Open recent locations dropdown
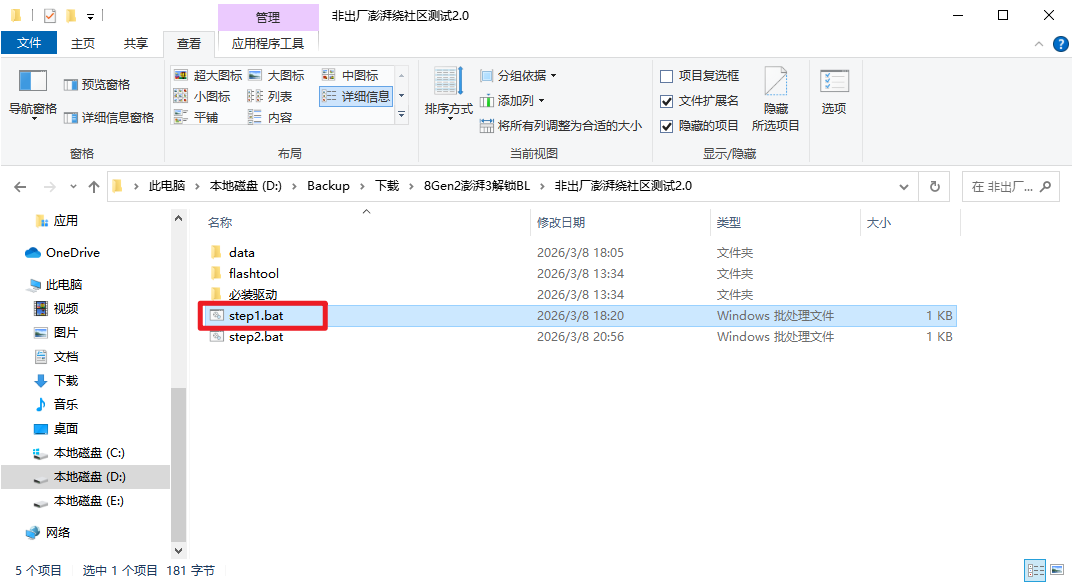The width and height of the screenshot is (1073, 583). coord(73,187)
